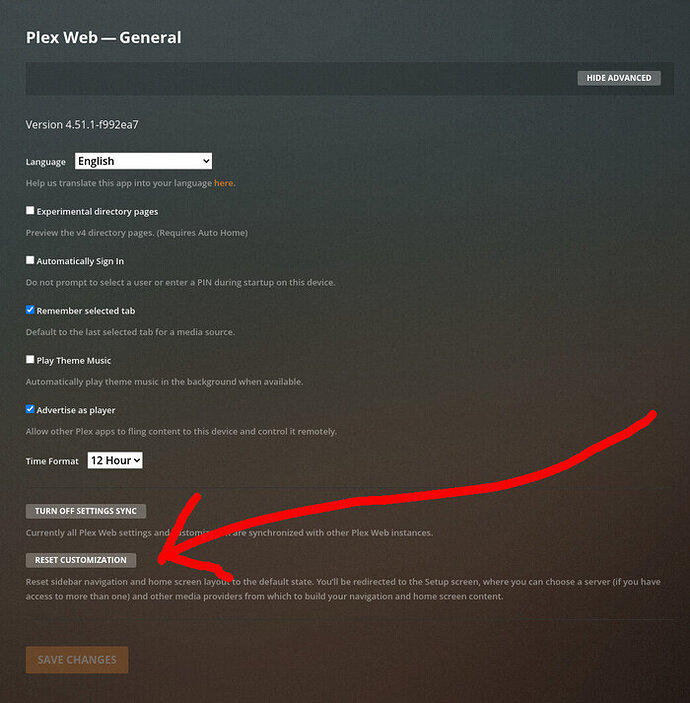This screenshot has width=690, height=703.
Task: Enable the Play Theme Music checkbox
Action: 30,360
